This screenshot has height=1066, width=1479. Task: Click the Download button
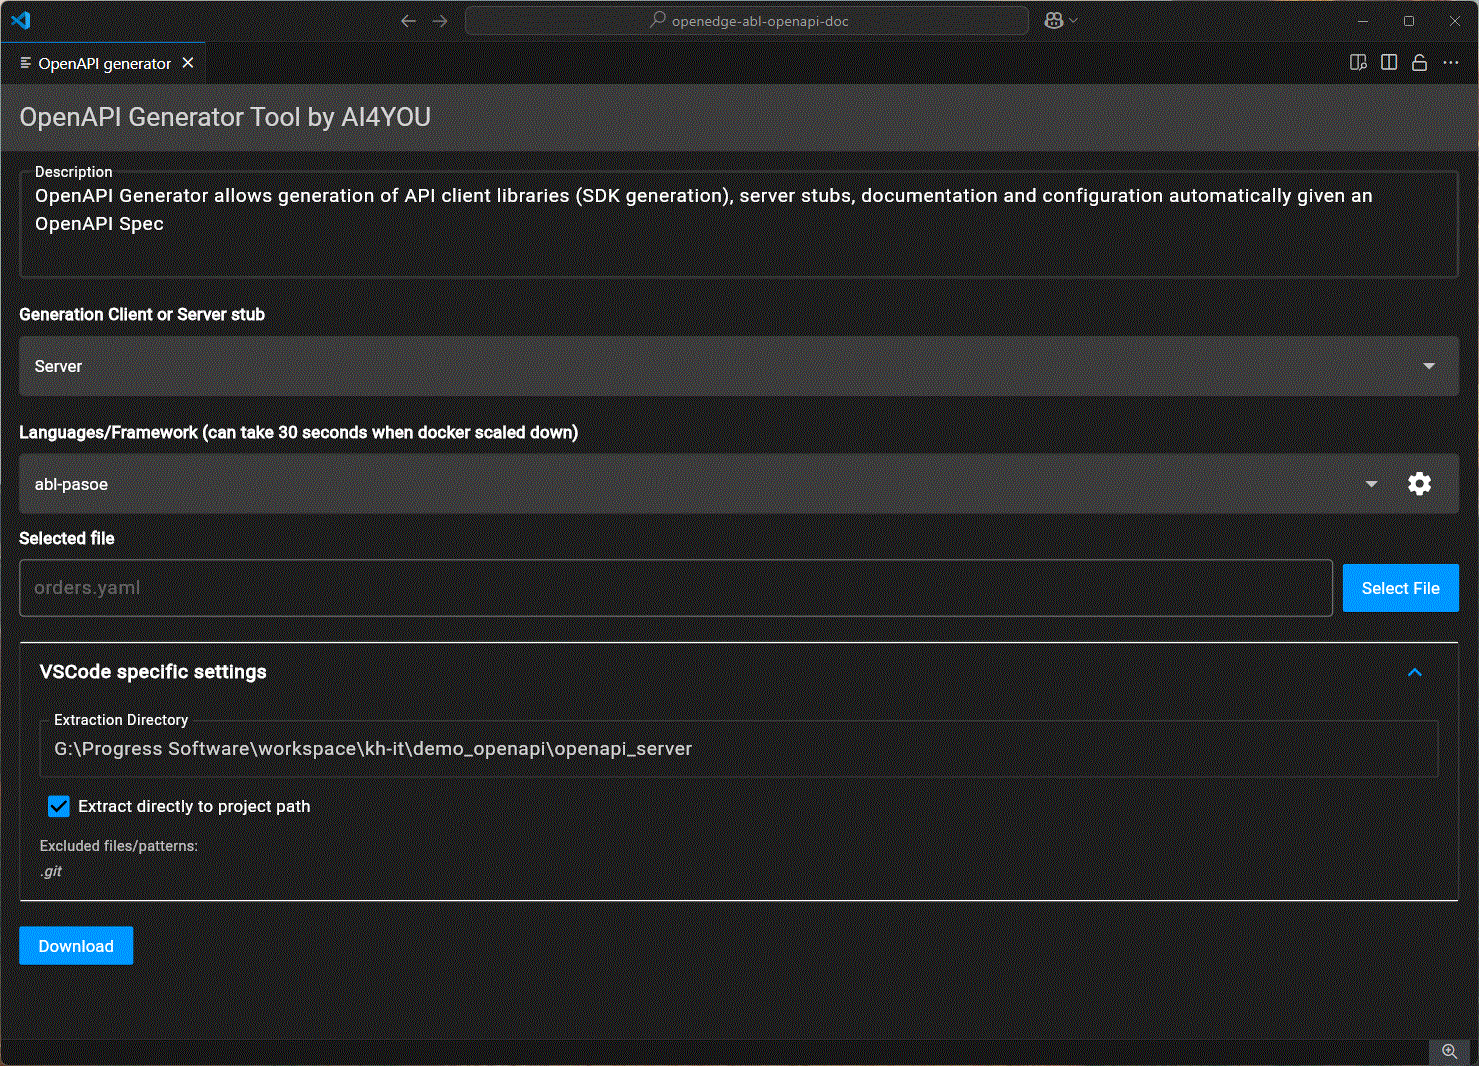[x=76, y=946]
